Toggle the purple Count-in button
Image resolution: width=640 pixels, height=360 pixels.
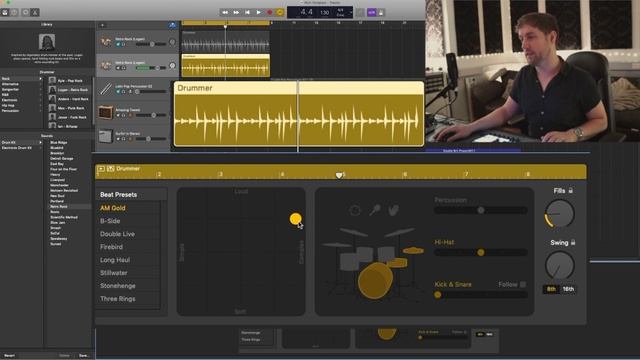(x=371, y=13)
